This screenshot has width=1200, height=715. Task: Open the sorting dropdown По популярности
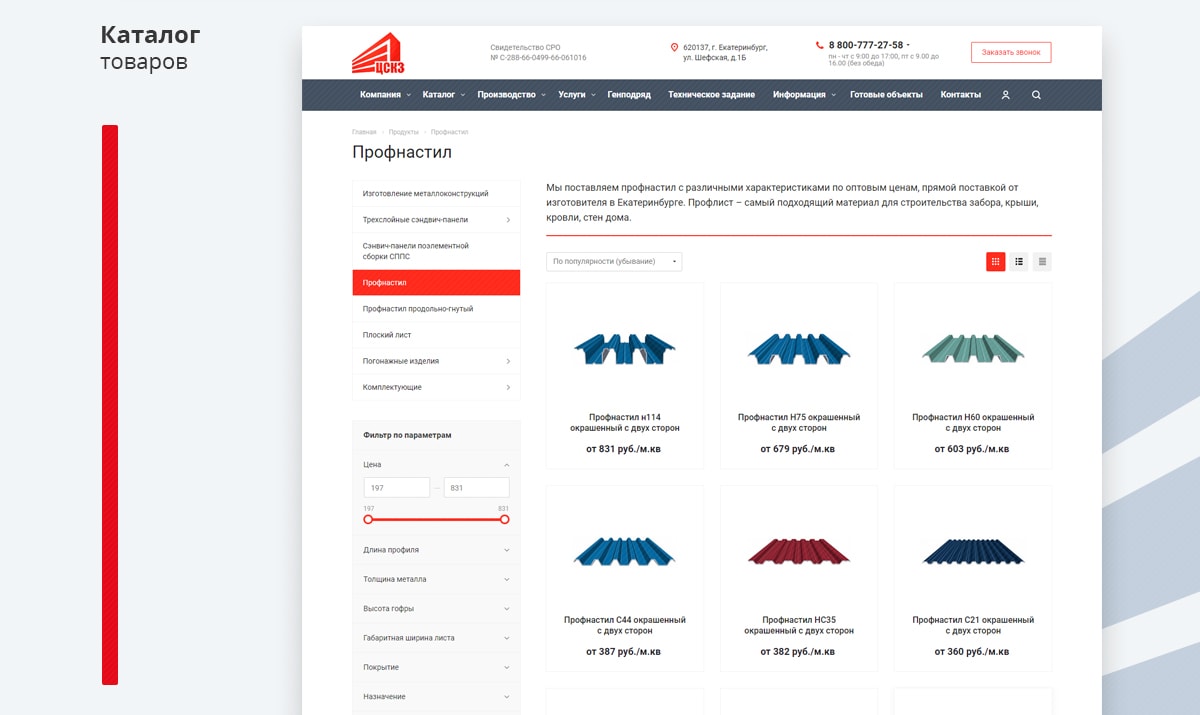point(614,261)
